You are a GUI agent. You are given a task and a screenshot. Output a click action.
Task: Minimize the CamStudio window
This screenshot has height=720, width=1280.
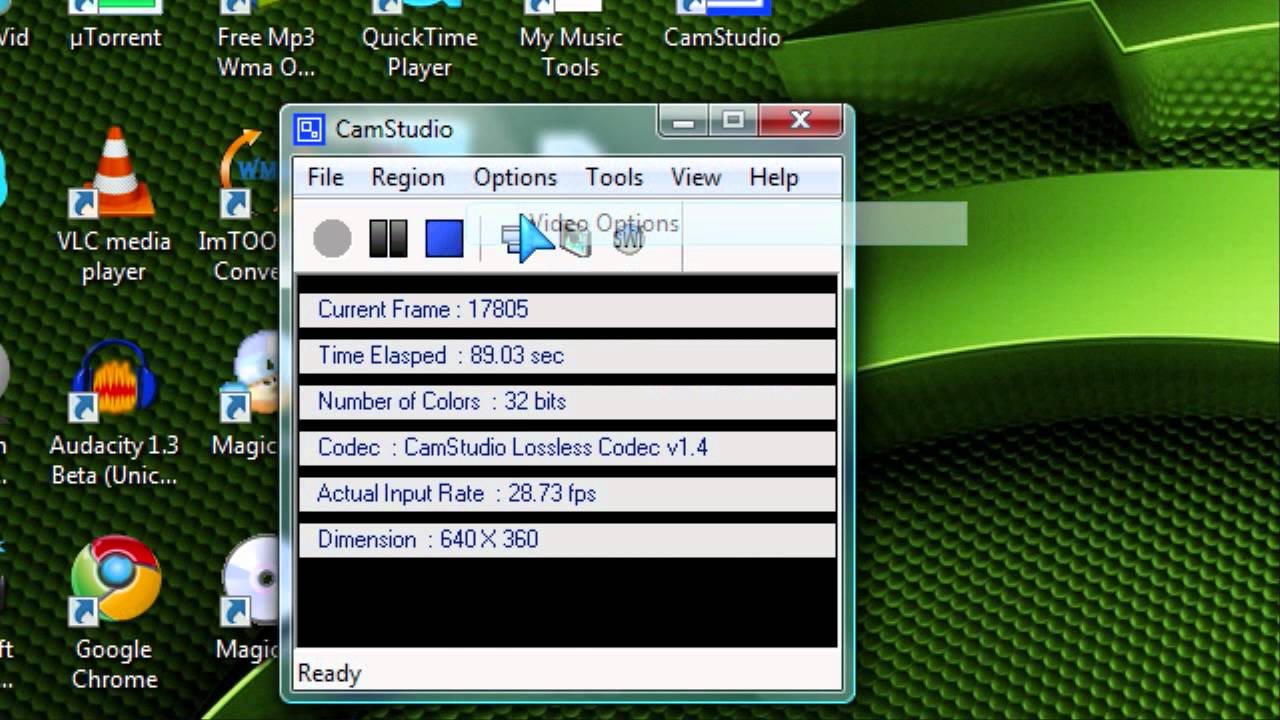coord(684,122)
